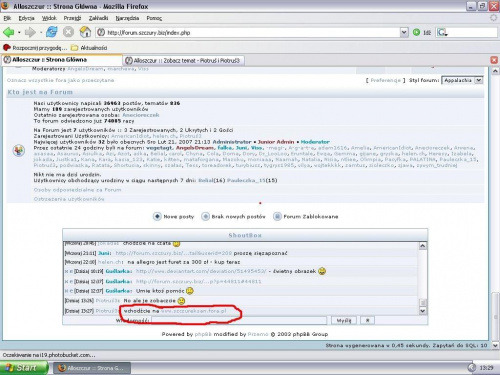Click the sad smiley after 'No ale je zobaczcie'
The width and height of the screenshot is (500, 375).
[181, 301]
